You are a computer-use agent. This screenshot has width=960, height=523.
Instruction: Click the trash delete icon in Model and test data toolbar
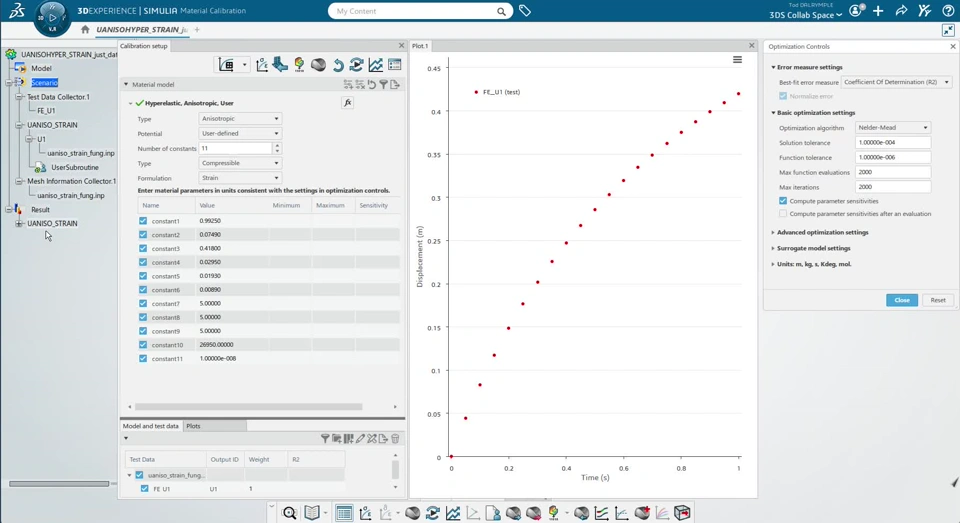click(395, 438)
